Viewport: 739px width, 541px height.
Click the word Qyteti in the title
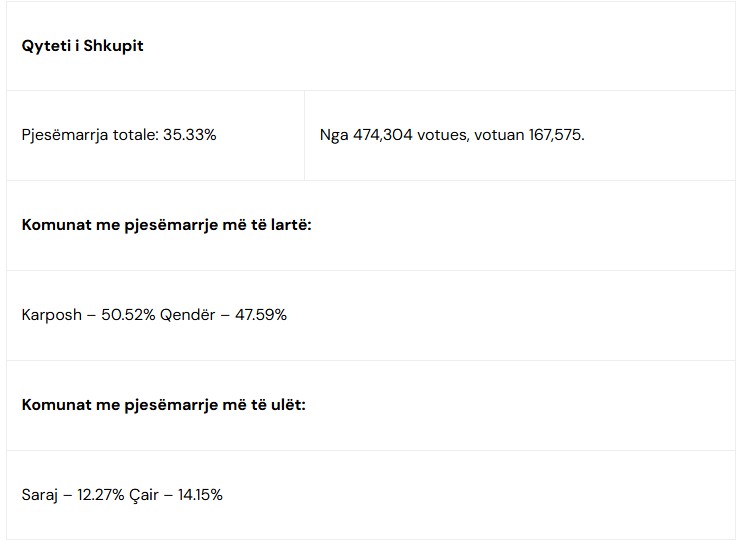45,46
